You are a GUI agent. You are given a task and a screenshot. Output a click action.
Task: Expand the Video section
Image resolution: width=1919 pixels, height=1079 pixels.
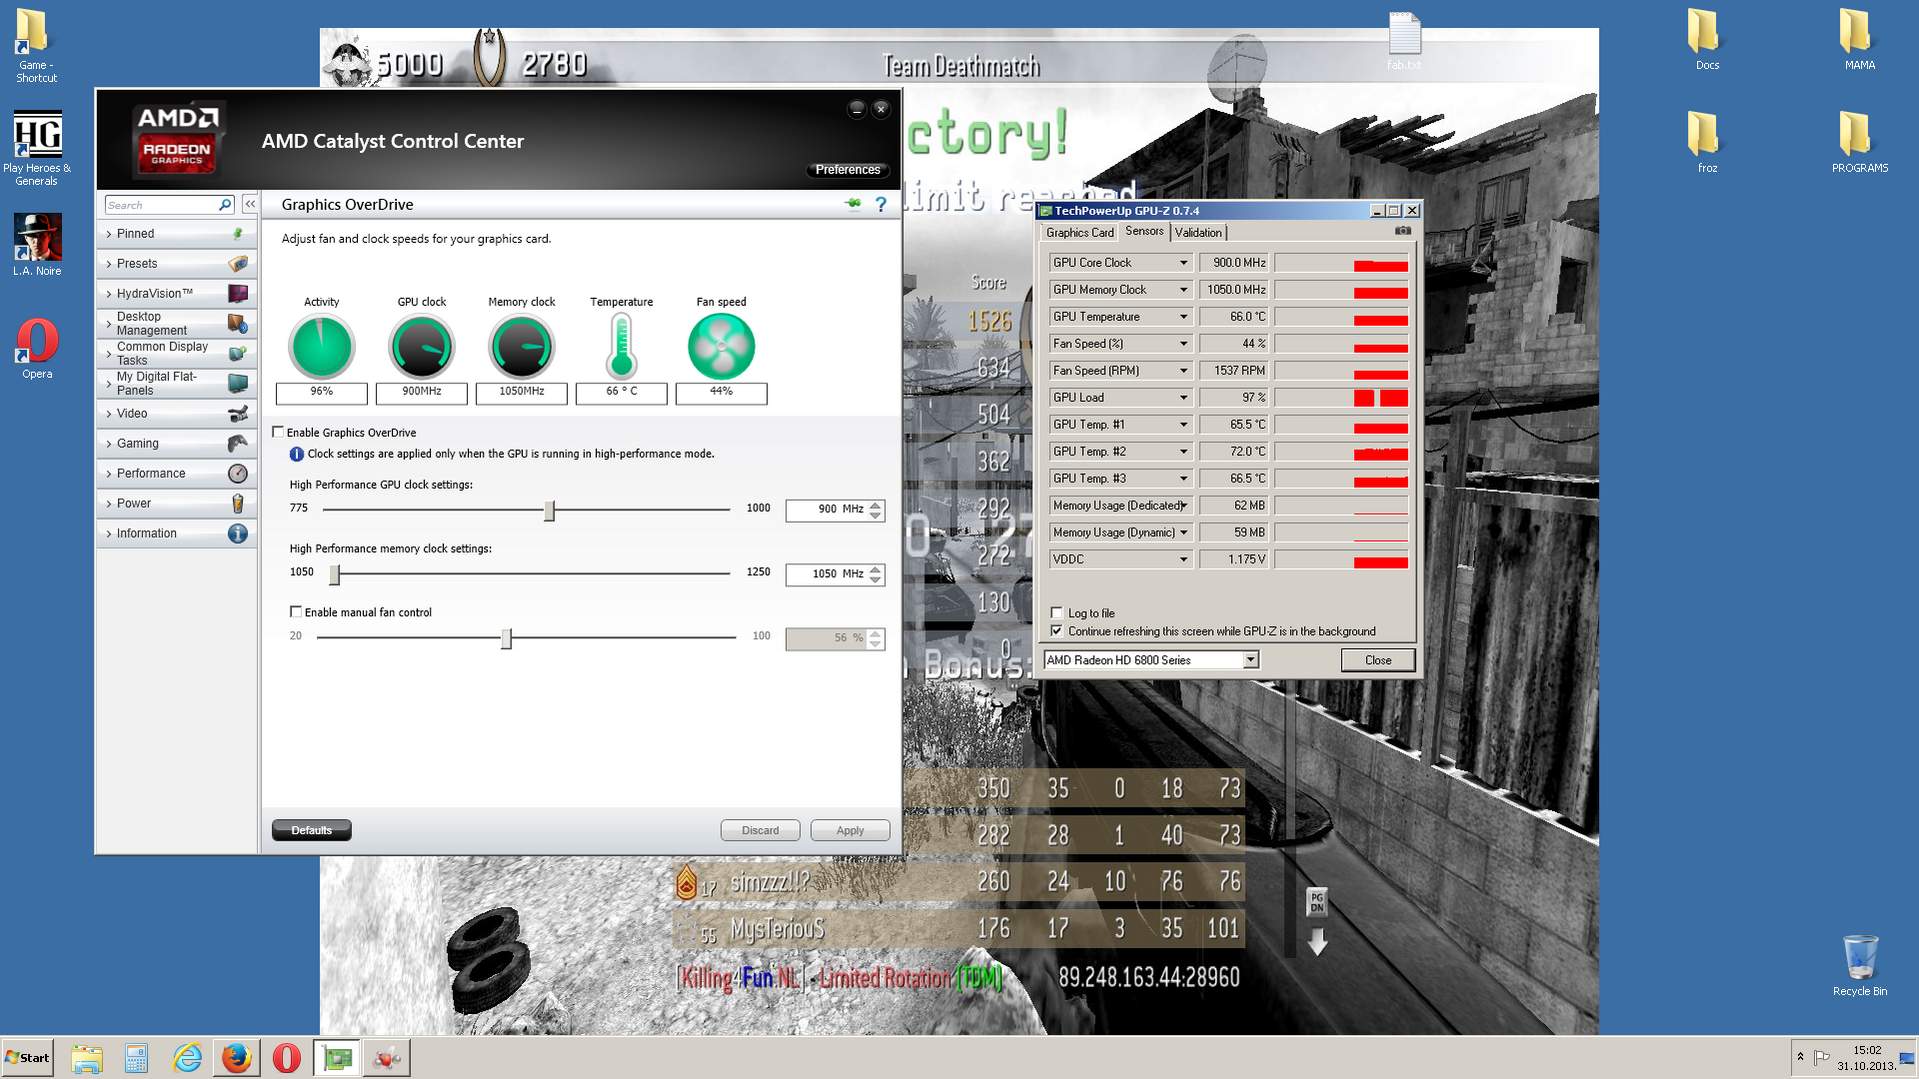pyautogui.click(x=176, y=414)
